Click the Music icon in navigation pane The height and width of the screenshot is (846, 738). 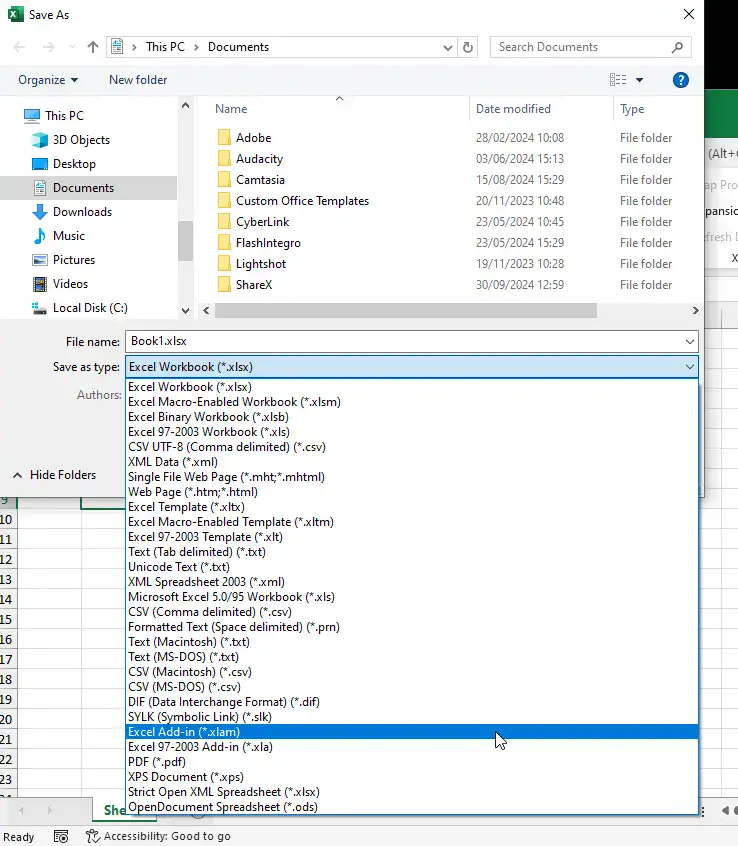click(40, 236)
